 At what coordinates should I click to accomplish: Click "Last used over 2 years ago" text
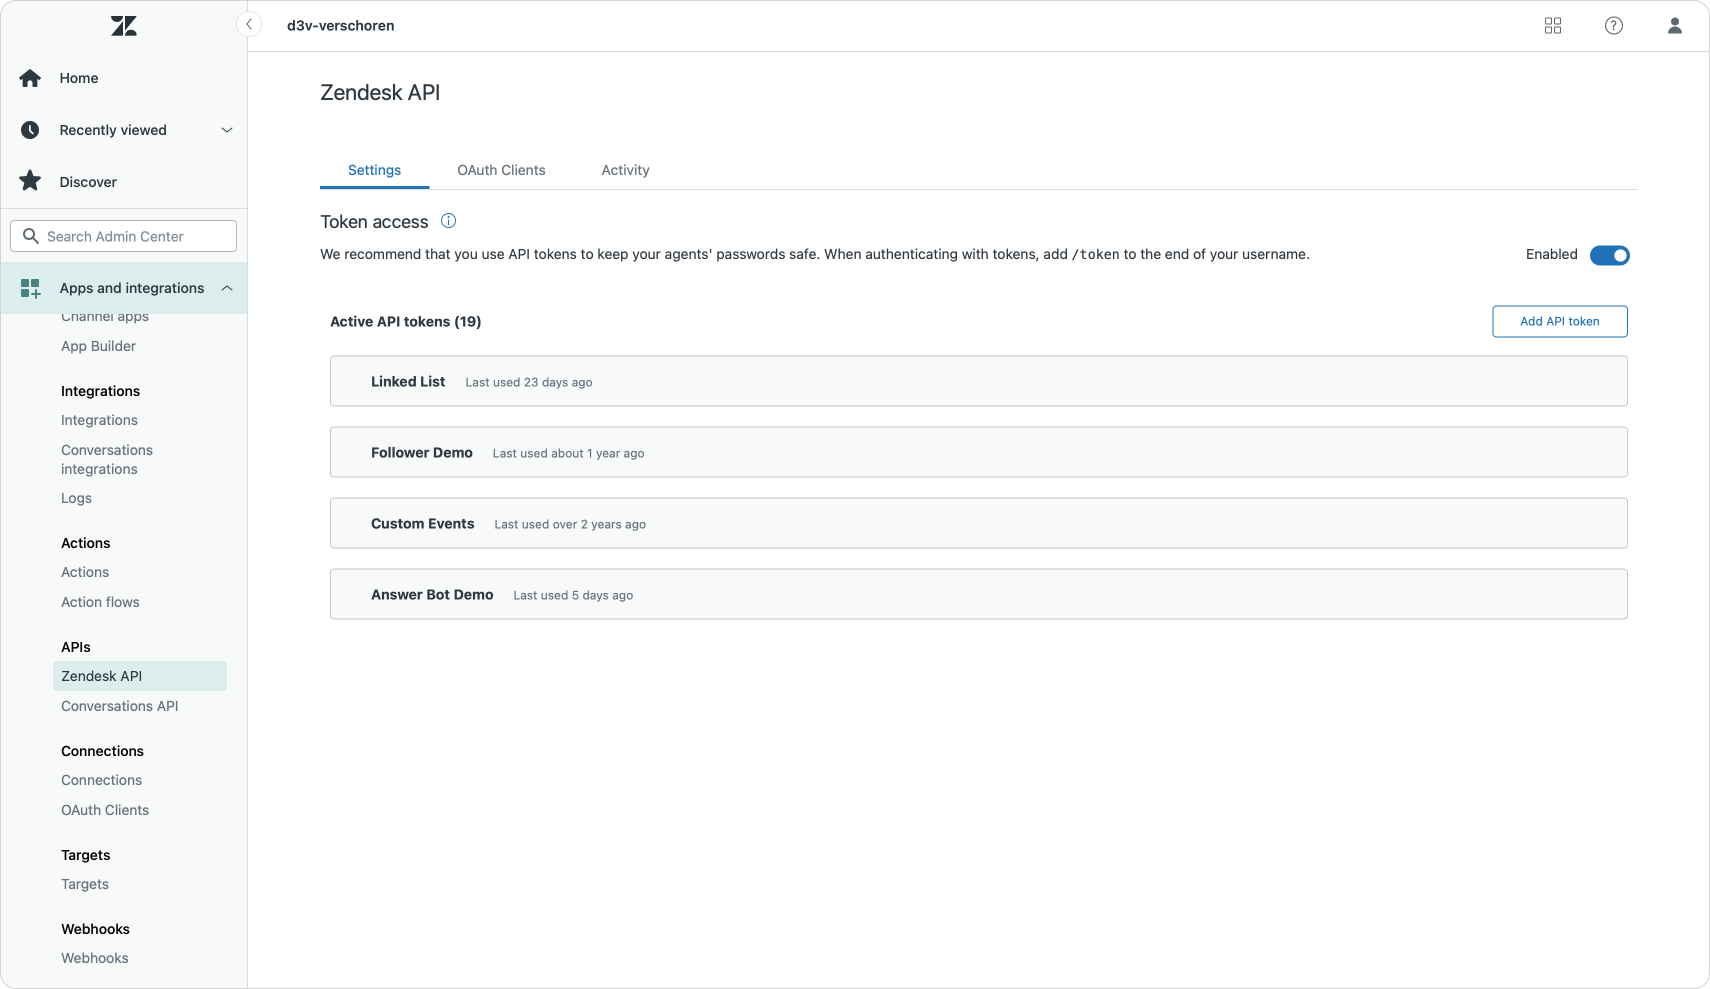tap(570, 524)
